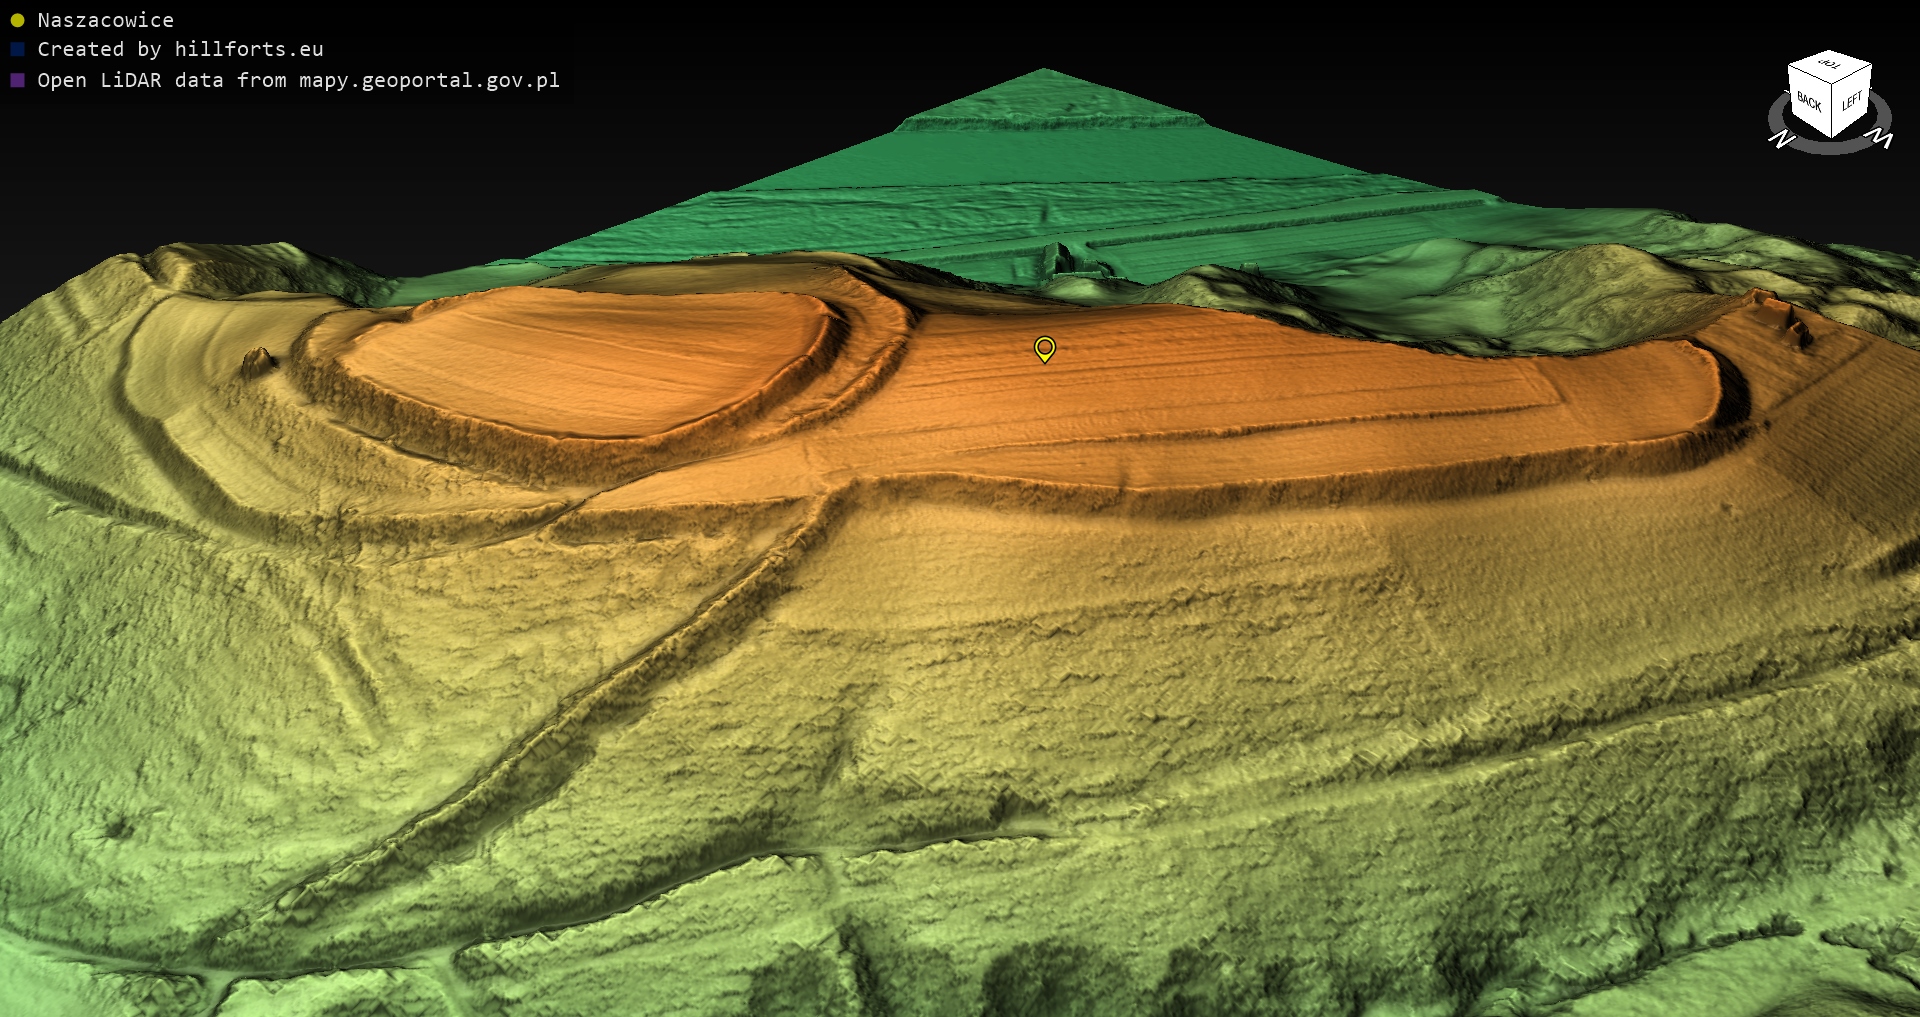Click the cube edge between TOP and LEFT

click(x=1853, y=75)
